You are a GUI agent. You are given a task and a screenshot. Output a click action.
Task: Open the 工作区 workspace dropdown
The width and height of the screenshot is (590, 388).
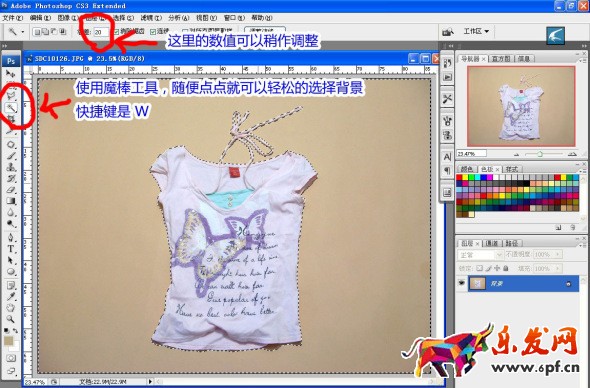476,31
